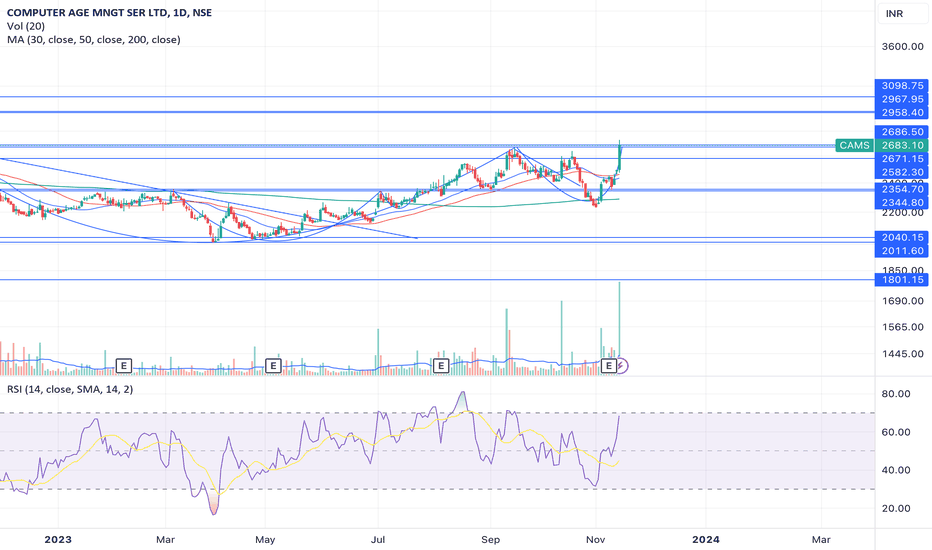932x550 pixels.
Task: Click the green CAMS price tag
Action: [x=854, y=145]
